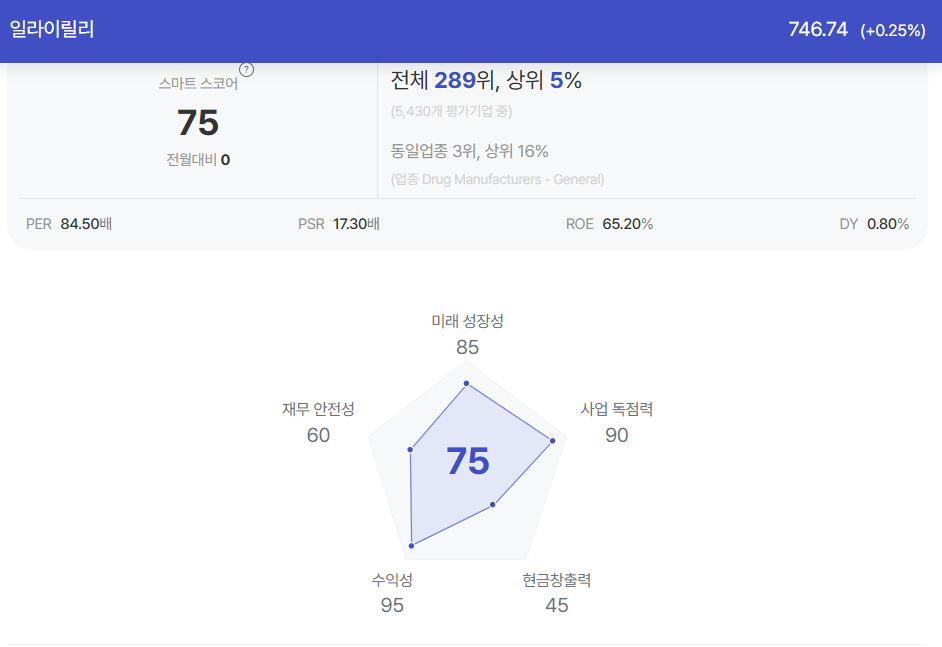Click the 일라이릴리 company name in header

coord(52,29)
